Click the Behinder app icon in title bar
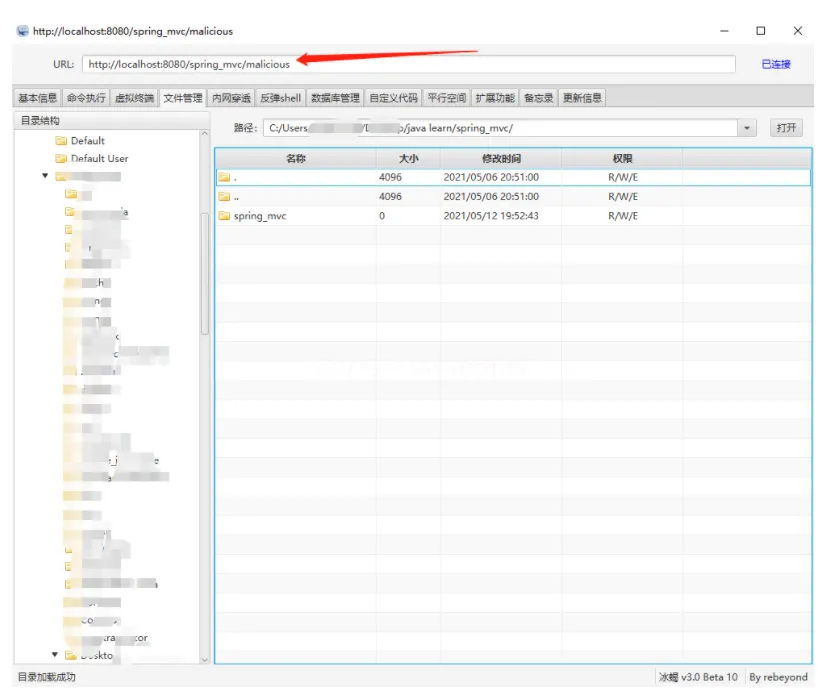This screenshot has width=829, height=693. click(22, 31)
